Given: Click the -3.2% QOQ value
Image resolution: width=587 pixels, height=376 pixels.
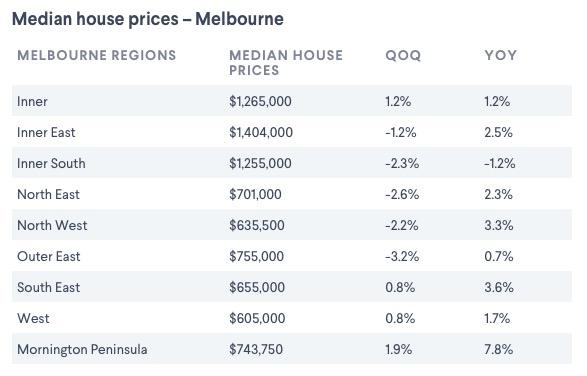Looking at the screenshot, I should point(402,257).
